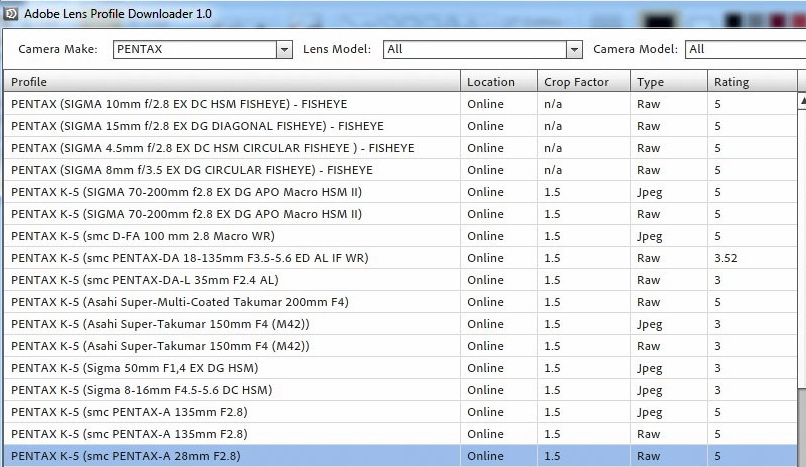Open the Camera Make dropdown arrow
This screenshot has width=806, height=467.
coord(284,50)
